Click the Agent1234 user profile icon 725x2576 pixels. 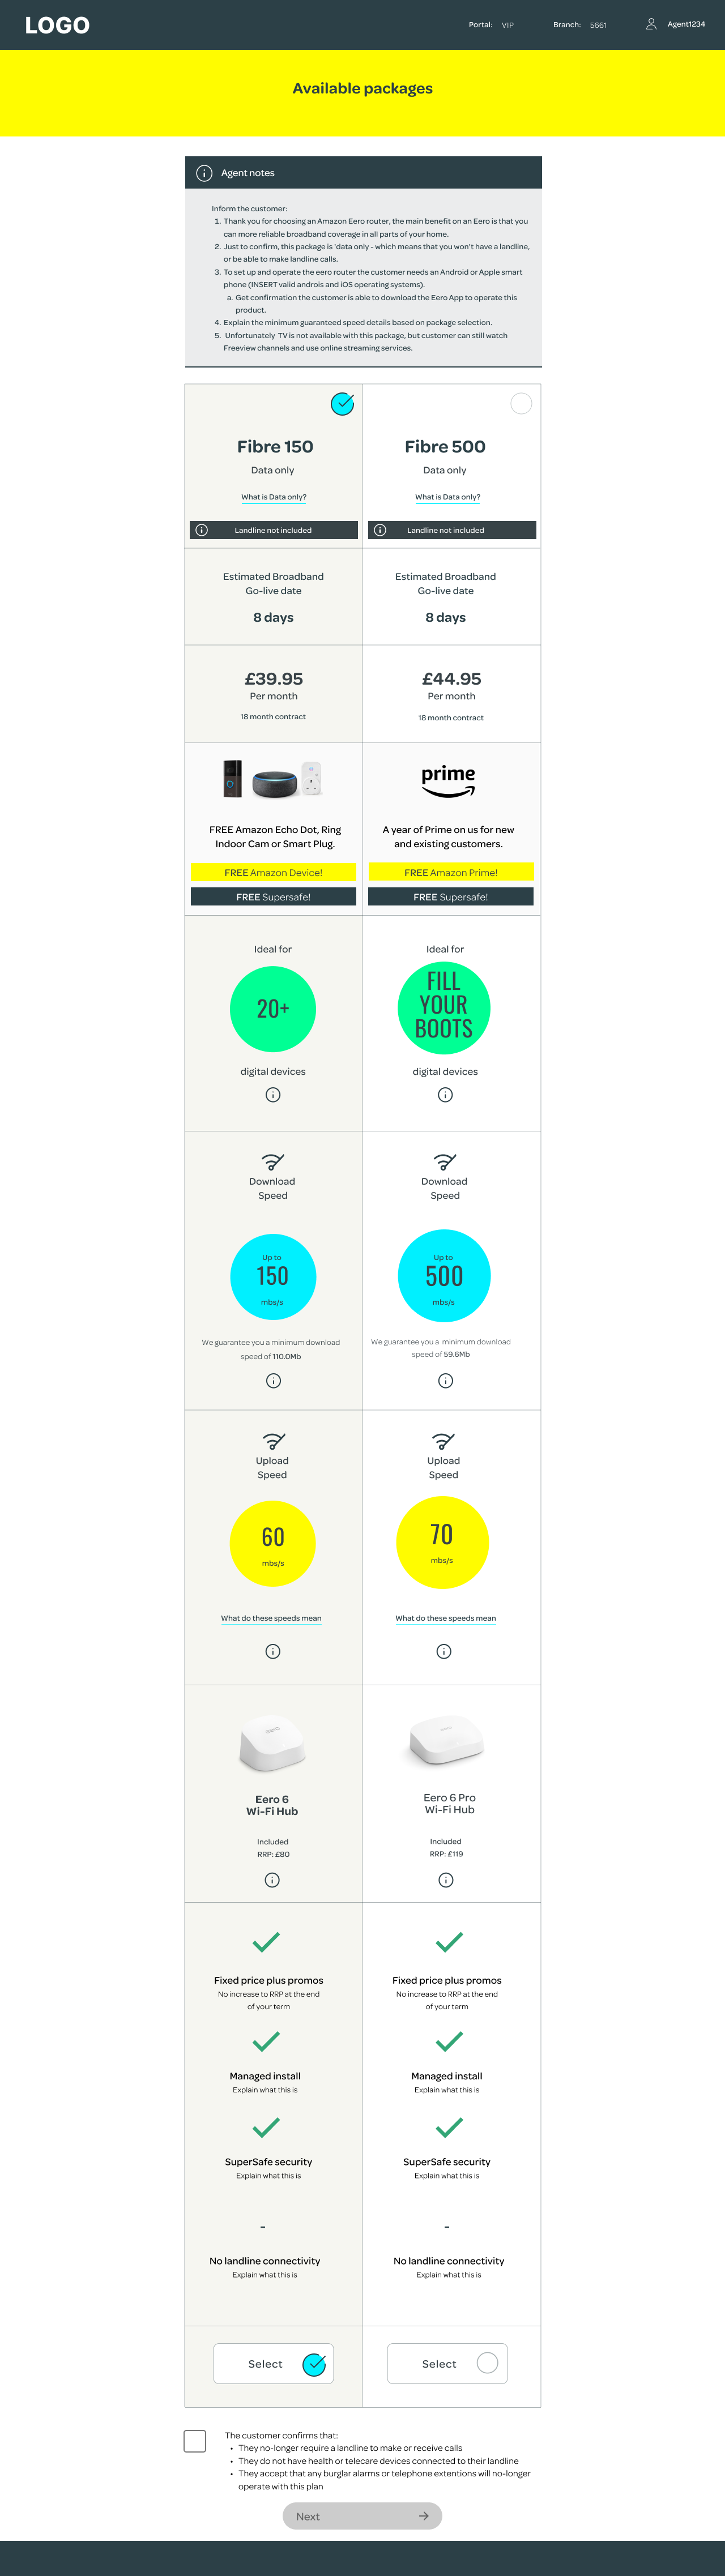coord(651,24)
